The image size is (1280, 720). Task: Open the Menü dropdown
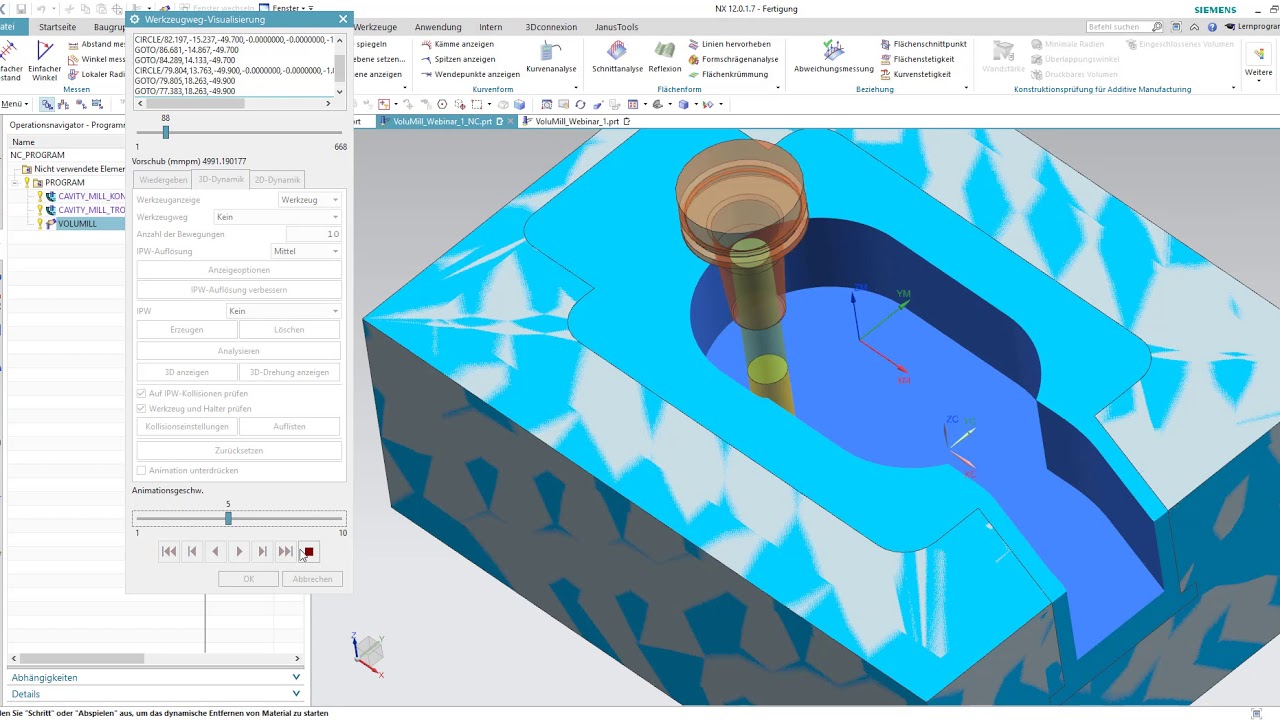[x=16, y=104]
